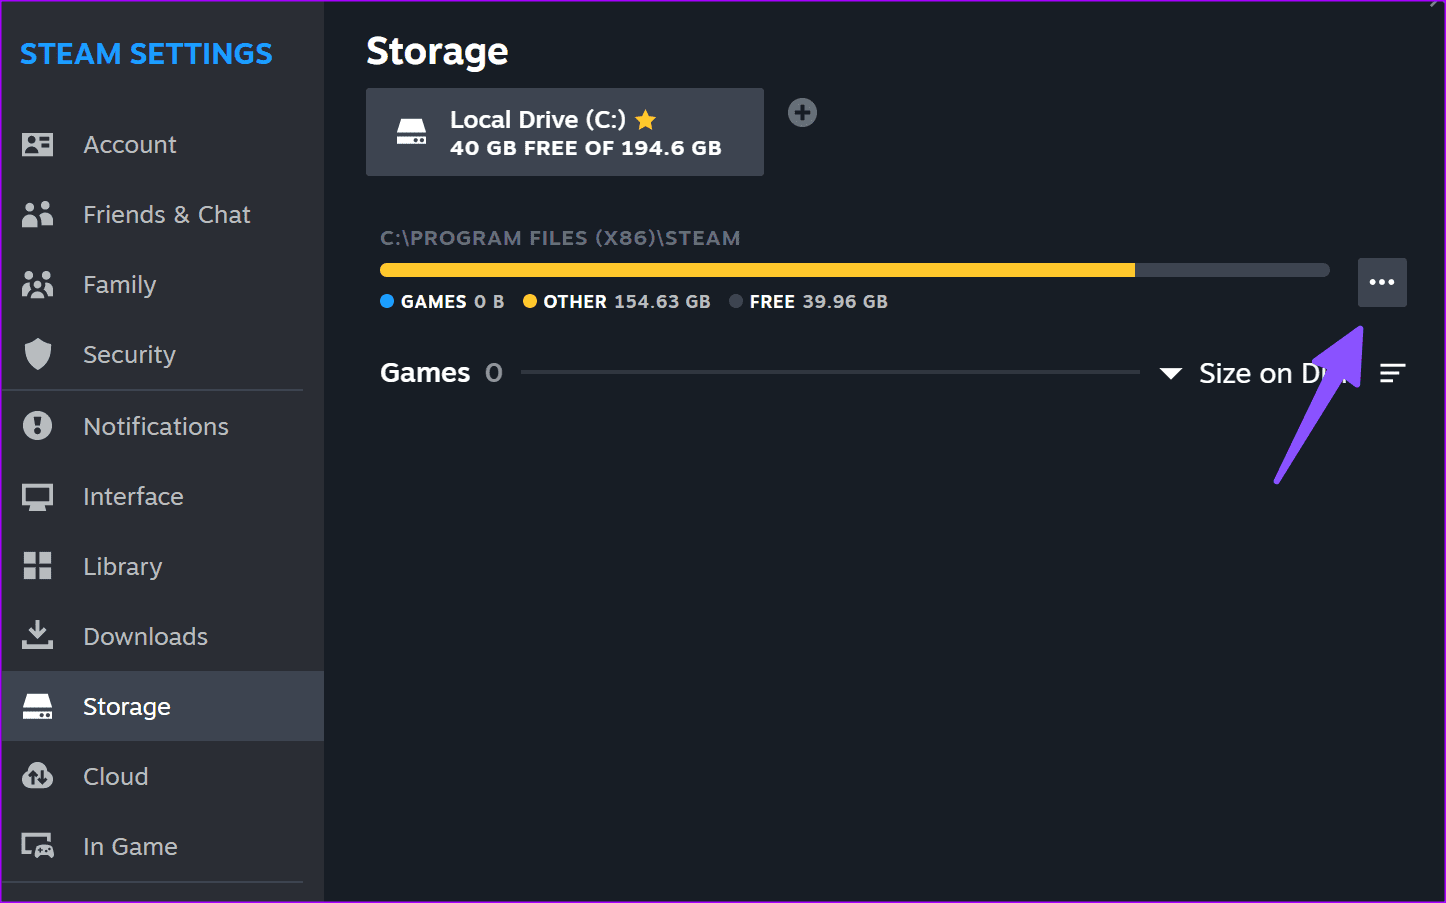Click the Notifications exclamation icon
This screenshot has width=1446, height=903.
click(x=37, y=426)
